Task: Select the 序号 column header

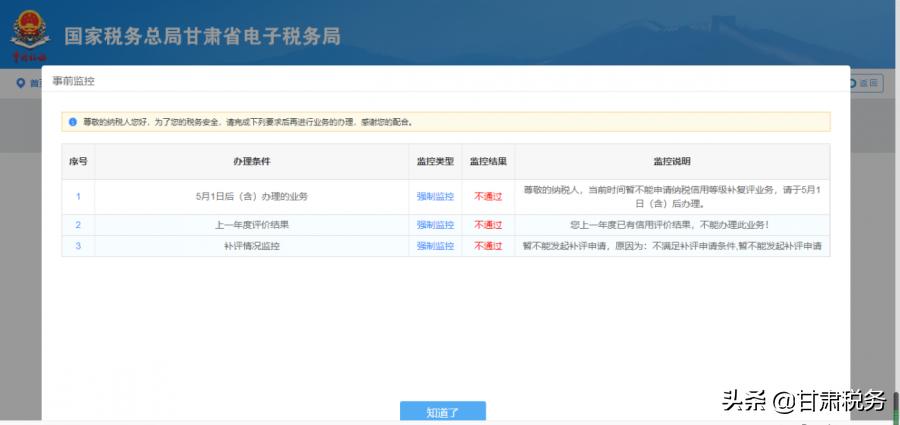Action: click(x=78, y=161)
